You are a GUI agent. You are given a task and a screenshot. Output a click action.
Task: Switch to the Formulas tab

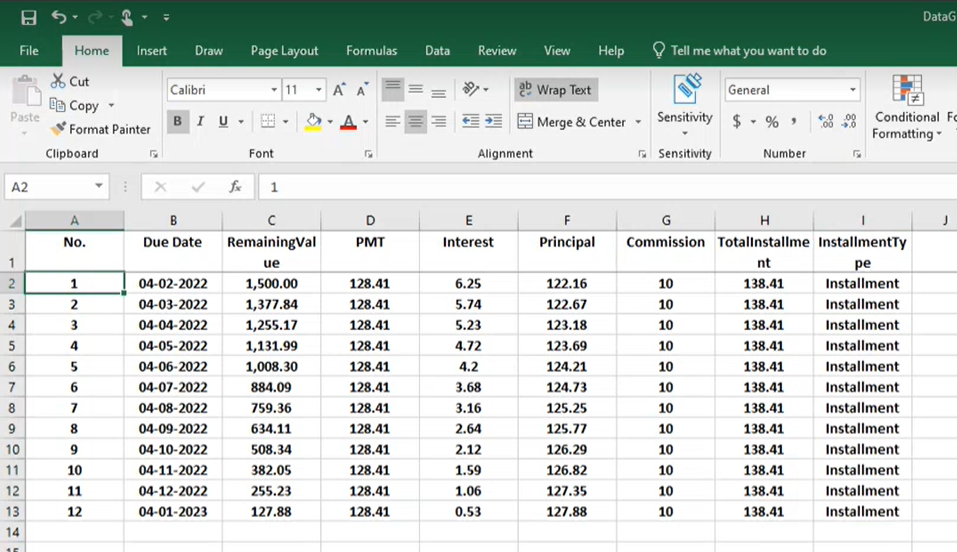tap(371, 51)
